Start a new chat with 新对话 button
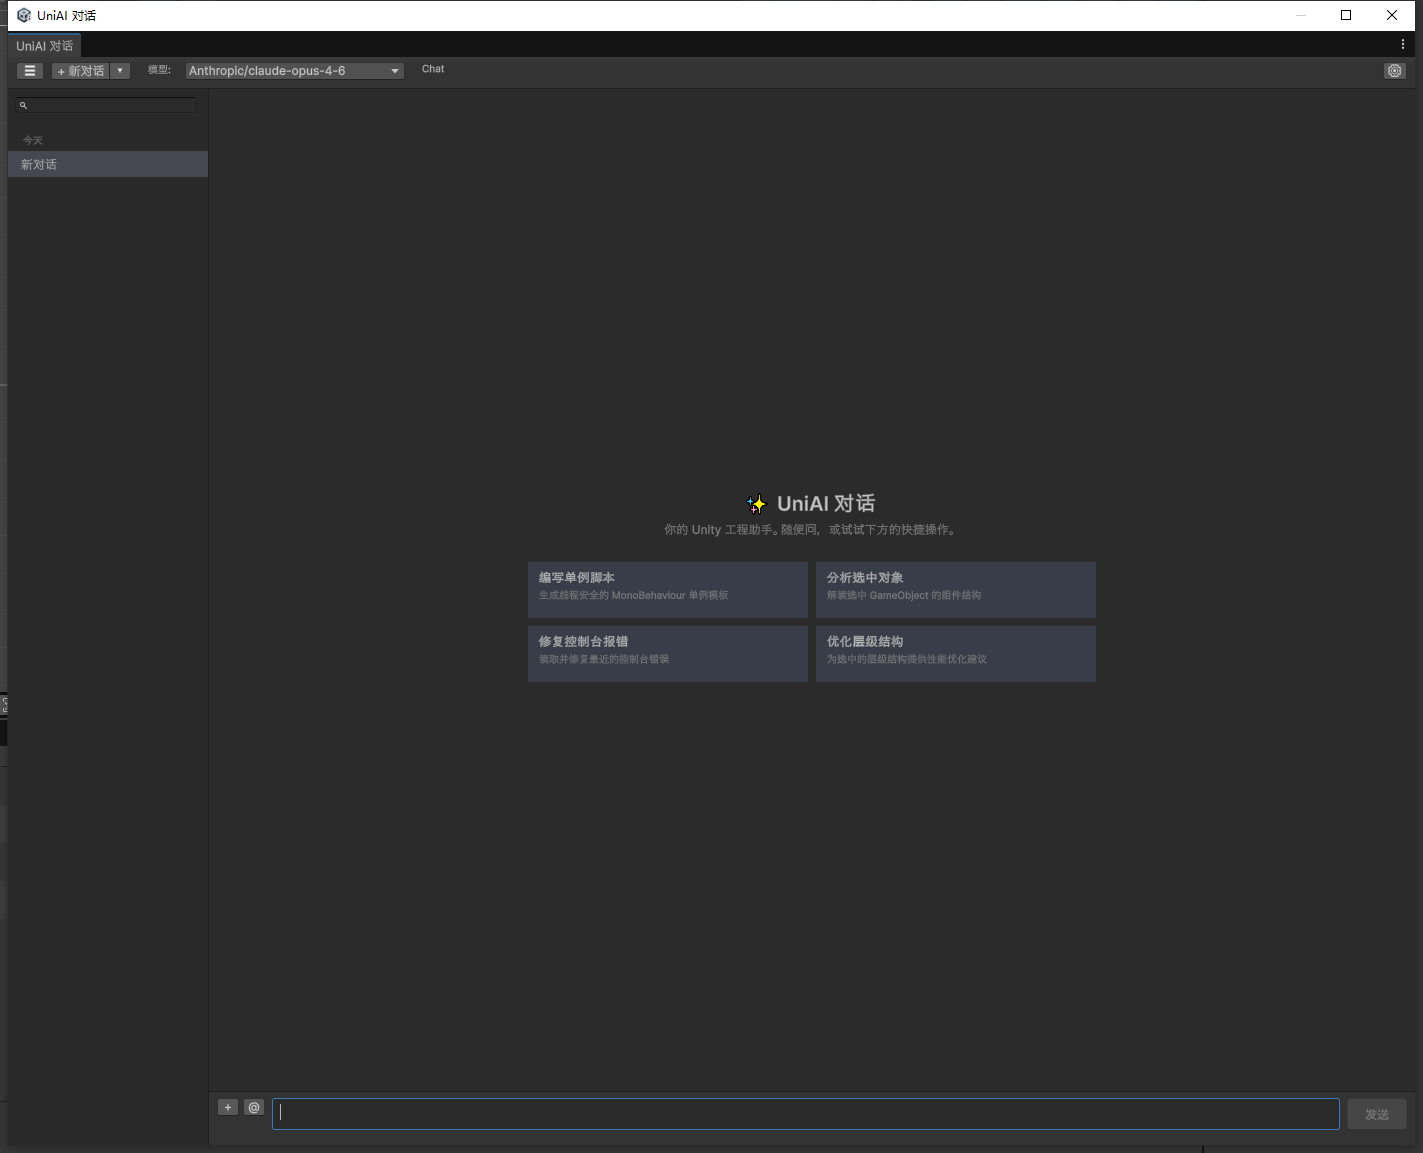The width and height of the screenshot is (1423, 1153). click(x=81, y=71)
